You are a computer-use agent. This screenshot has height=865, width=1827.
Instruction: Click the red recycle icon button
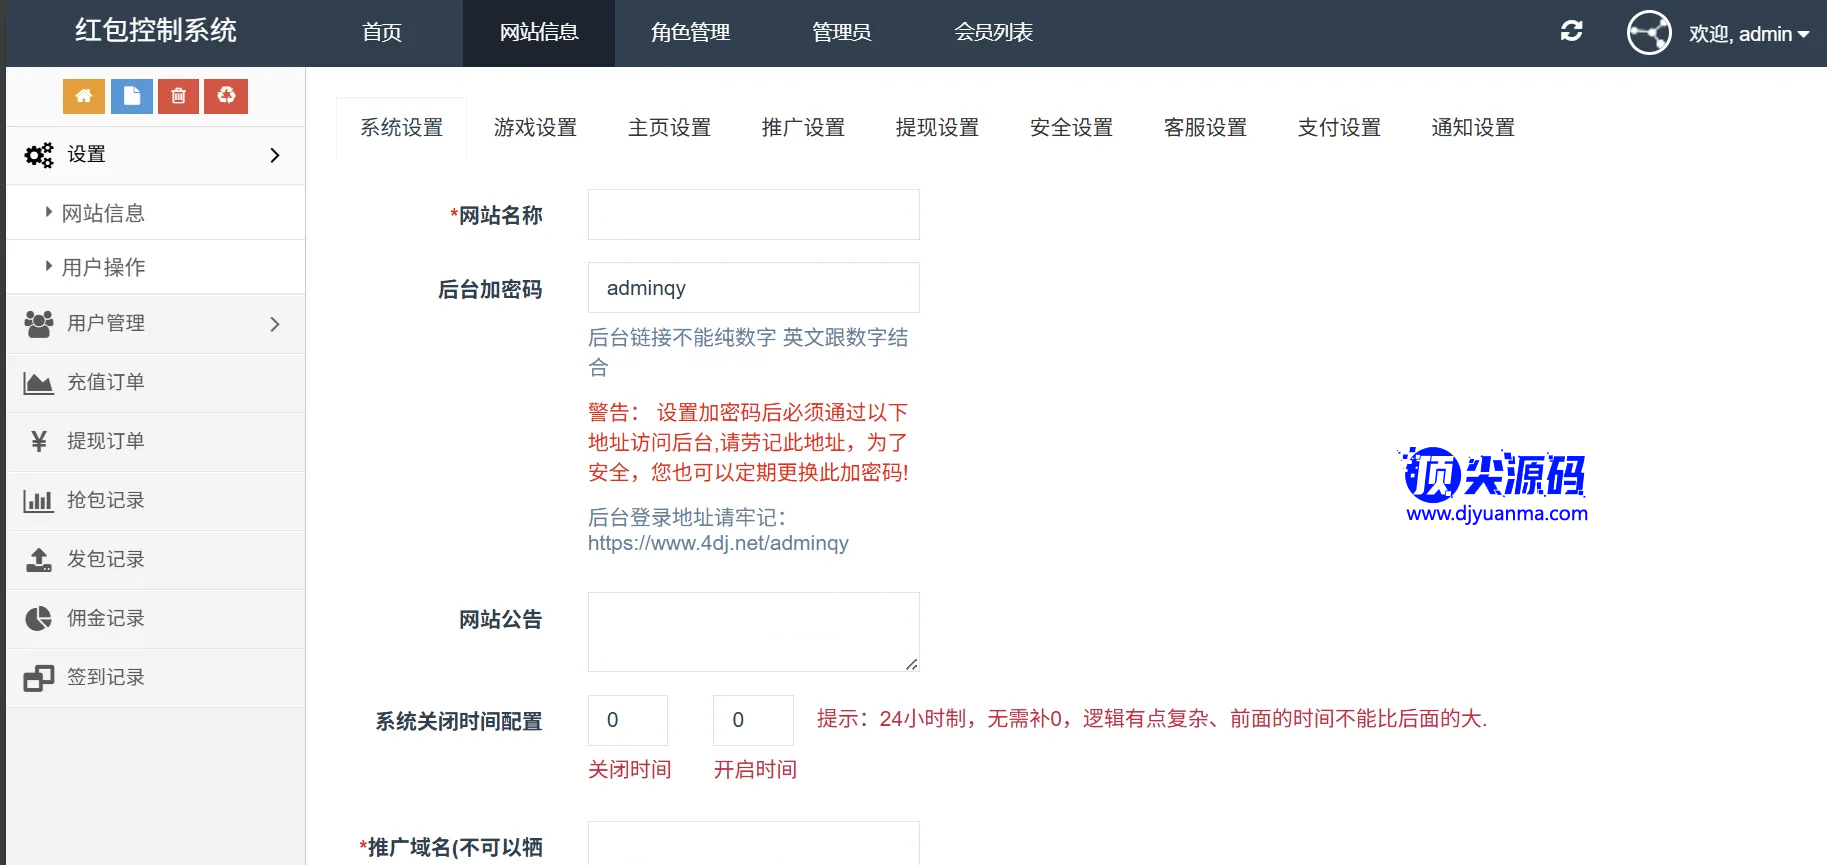point(226,96)
